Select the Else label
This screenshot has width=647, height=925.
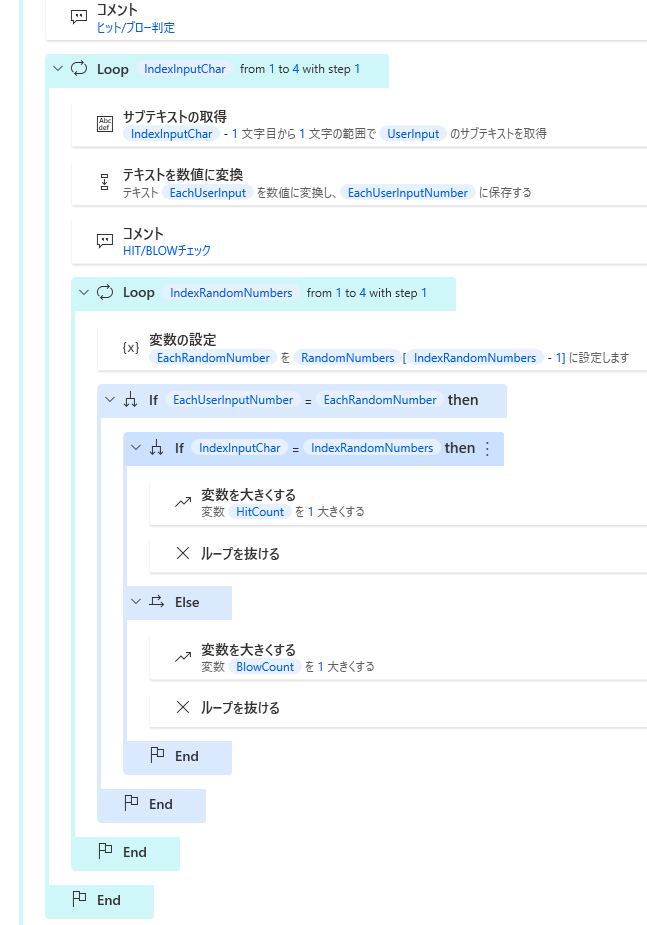[x=187, y=602]
